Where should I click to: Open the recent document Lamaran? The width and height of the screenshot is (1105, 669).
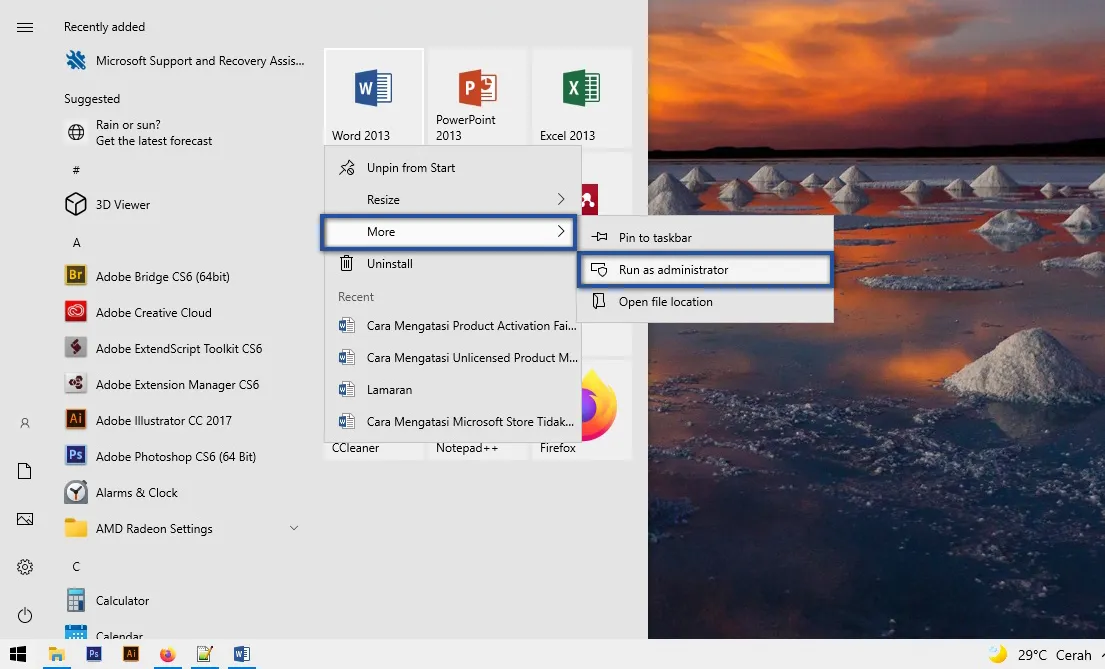click(x=389, y=389)
